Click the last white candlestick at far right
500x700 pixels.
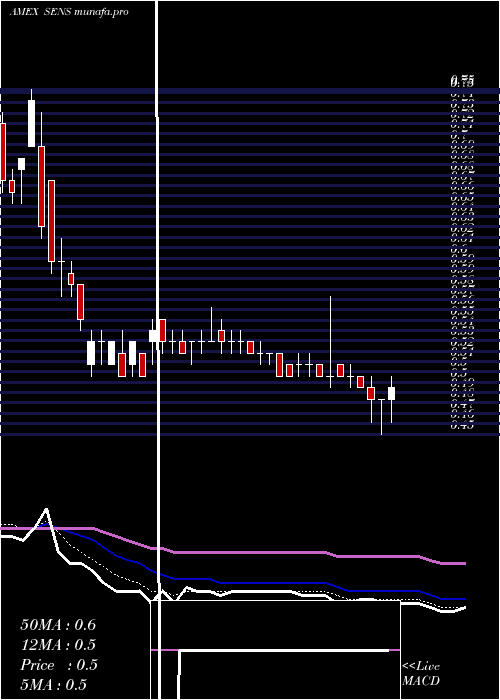pyautogui.click(x=392, y=393)
